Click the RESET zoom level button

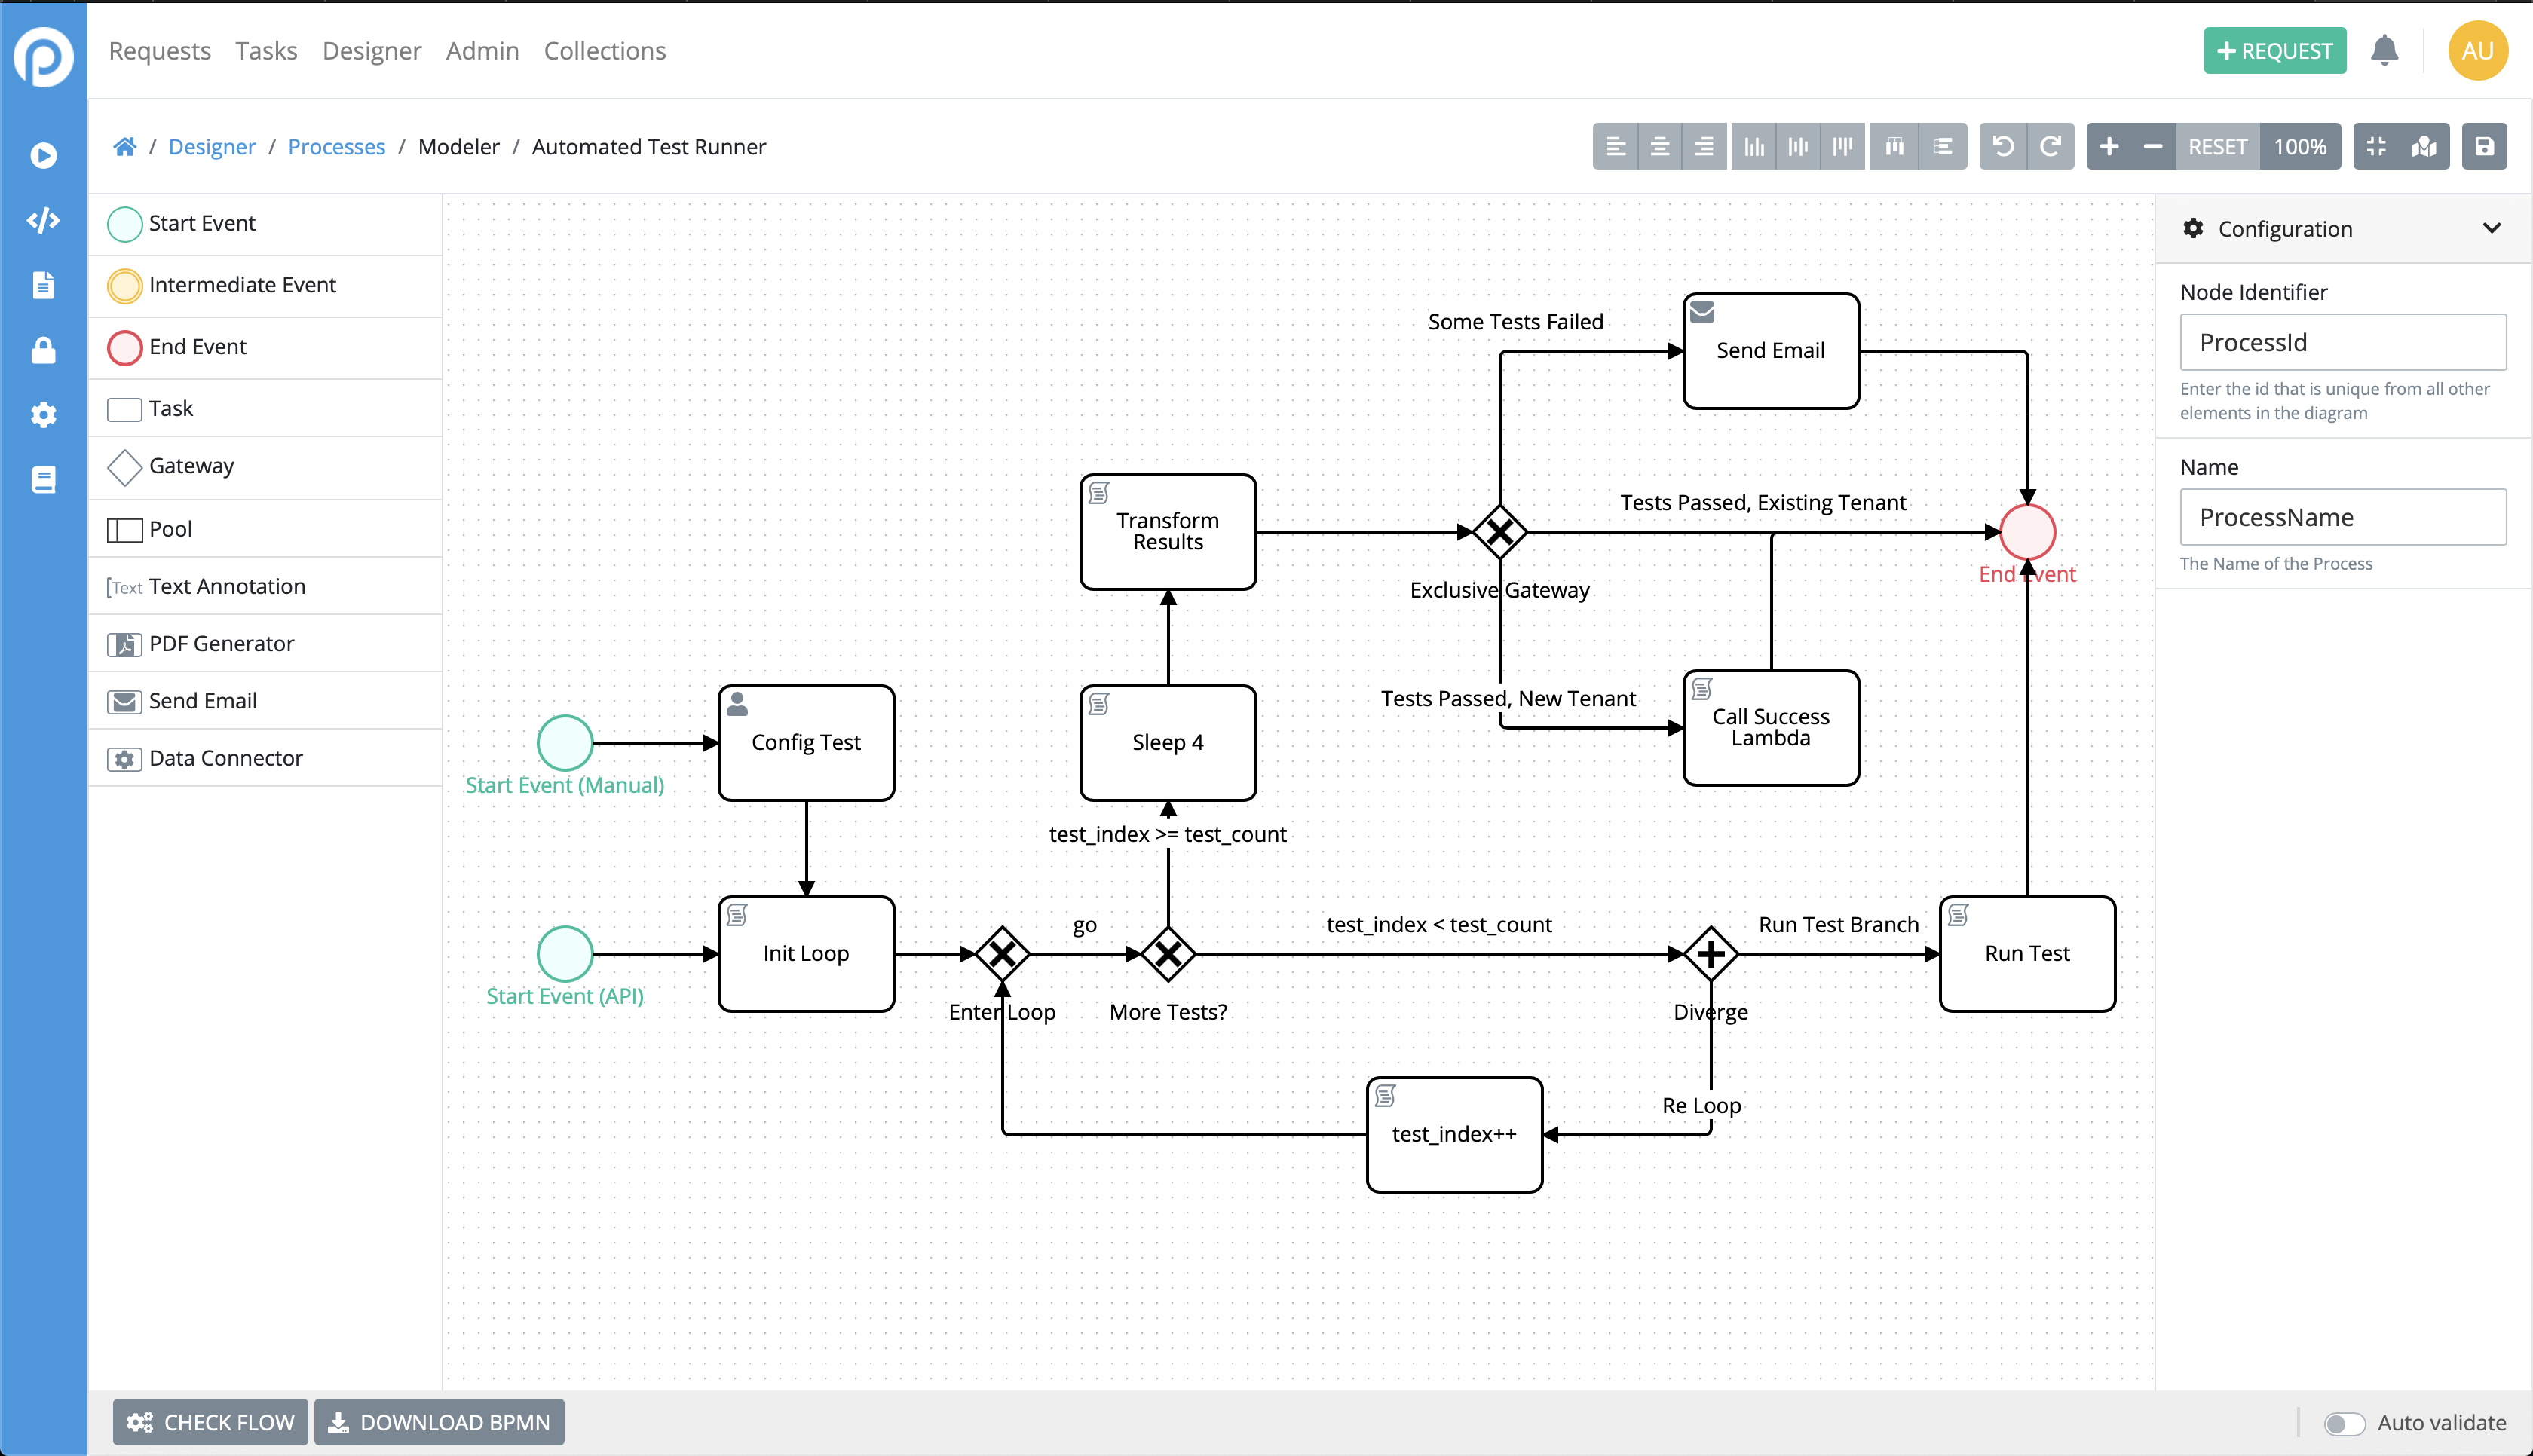coord(2216,146)
